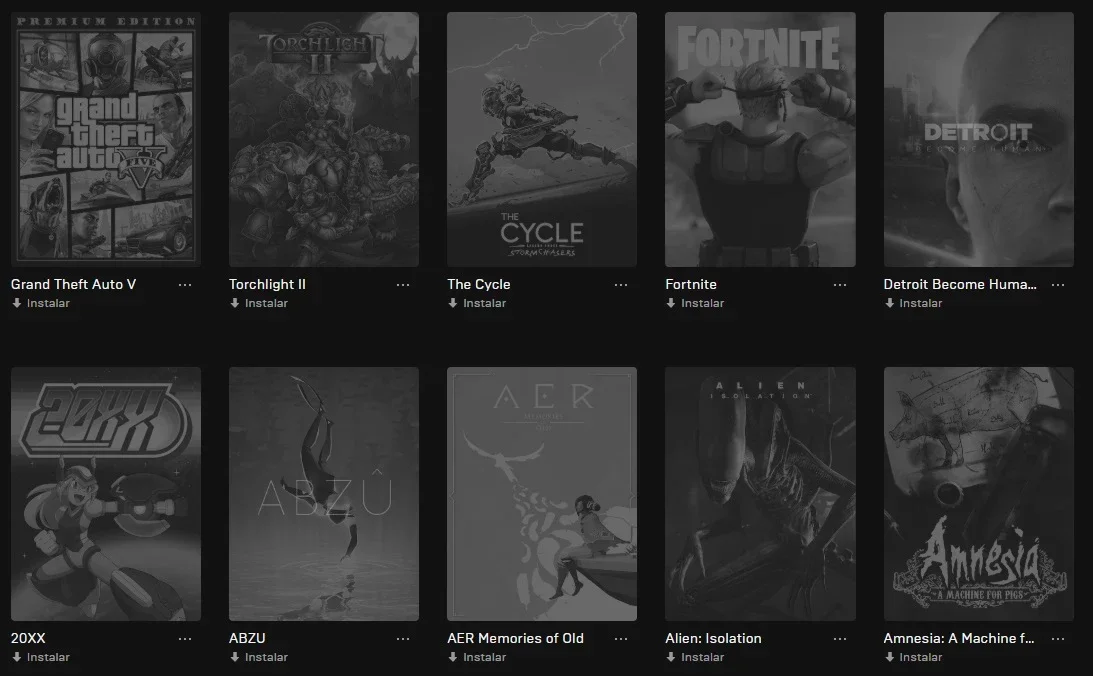This screenshot has width=1093, height=676.
Task: Open the three-dot menu for Torchlight II
Action: [x=403, y=285]
